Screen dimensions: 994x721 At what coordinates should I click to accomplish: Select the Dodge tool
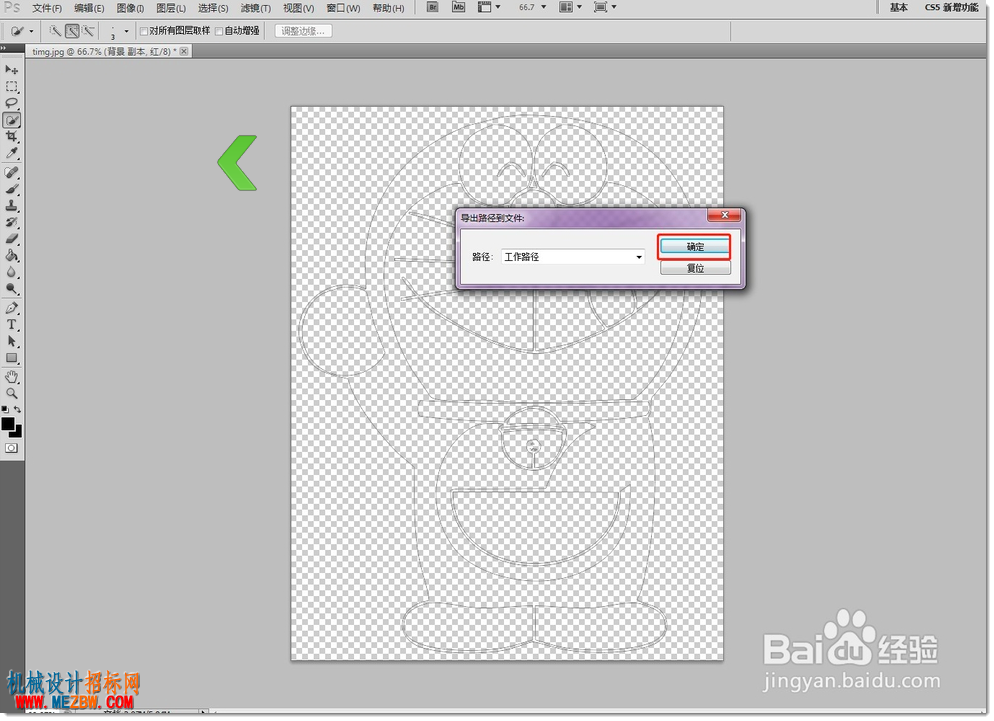11,289
